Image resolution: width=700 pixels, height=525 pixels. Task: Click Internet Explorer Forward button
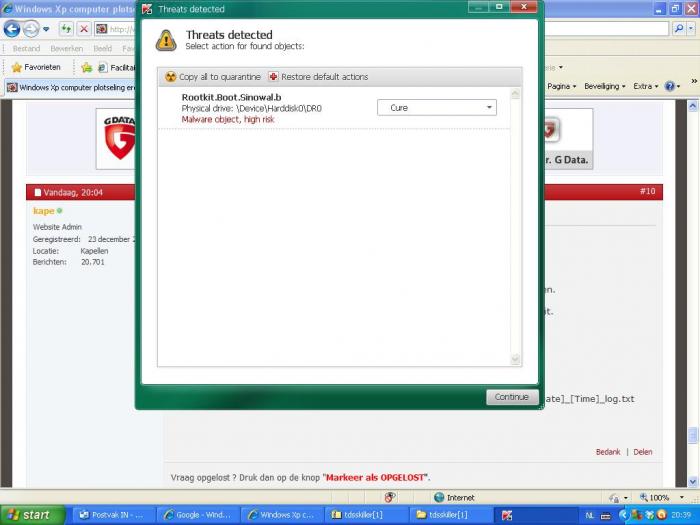coord(31,29)
